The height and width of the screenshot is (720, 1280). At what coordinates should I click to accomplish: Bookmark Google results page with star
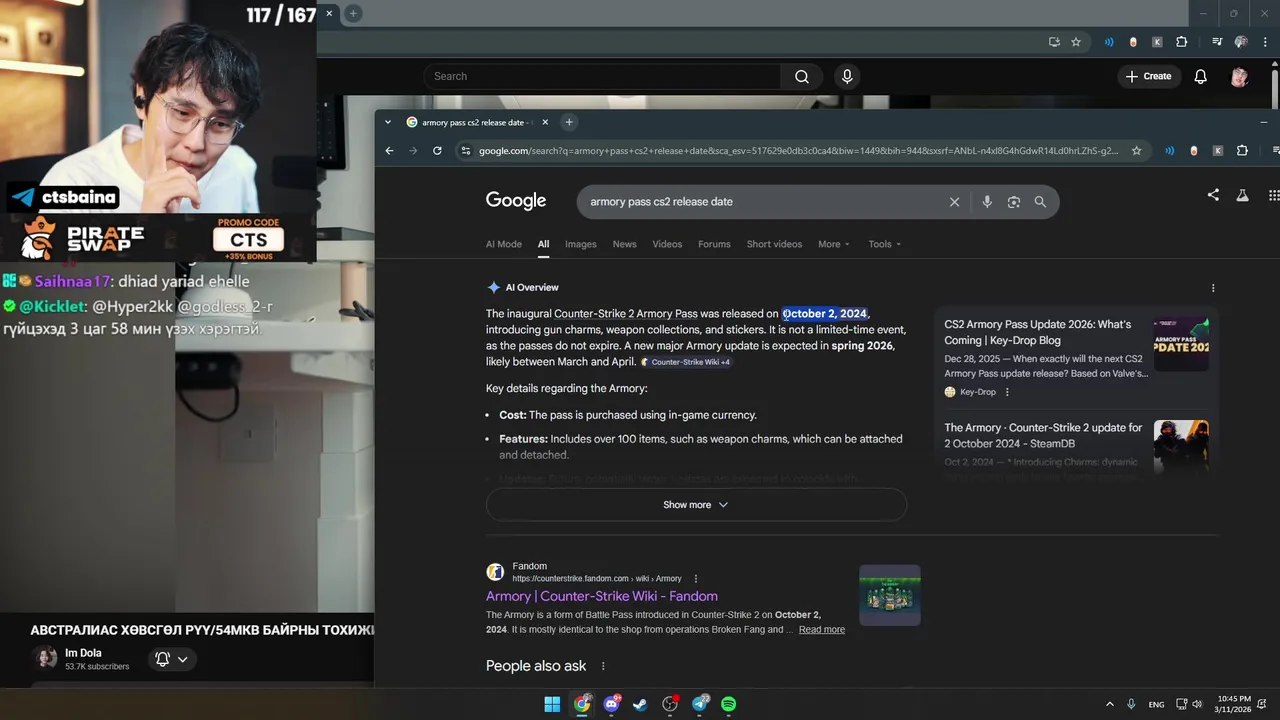[x=1136, y=151]
